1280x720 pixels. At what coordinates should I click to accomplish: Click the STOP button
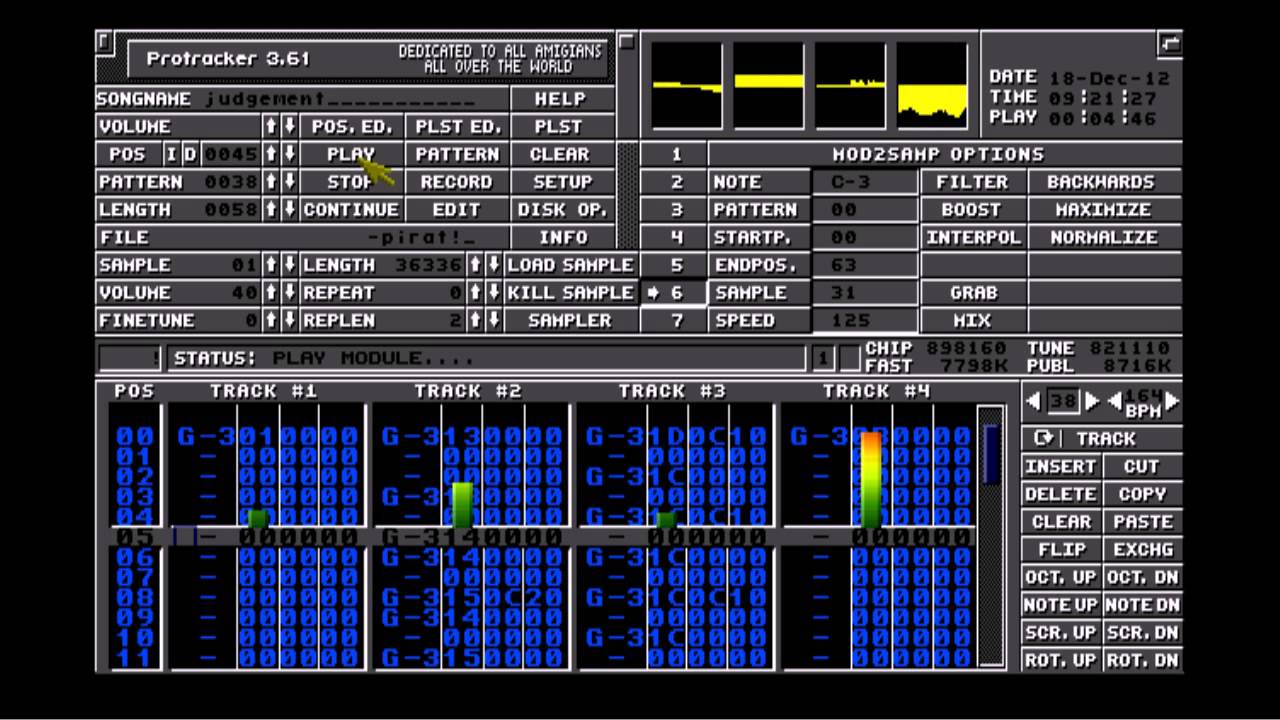(352, 182)
